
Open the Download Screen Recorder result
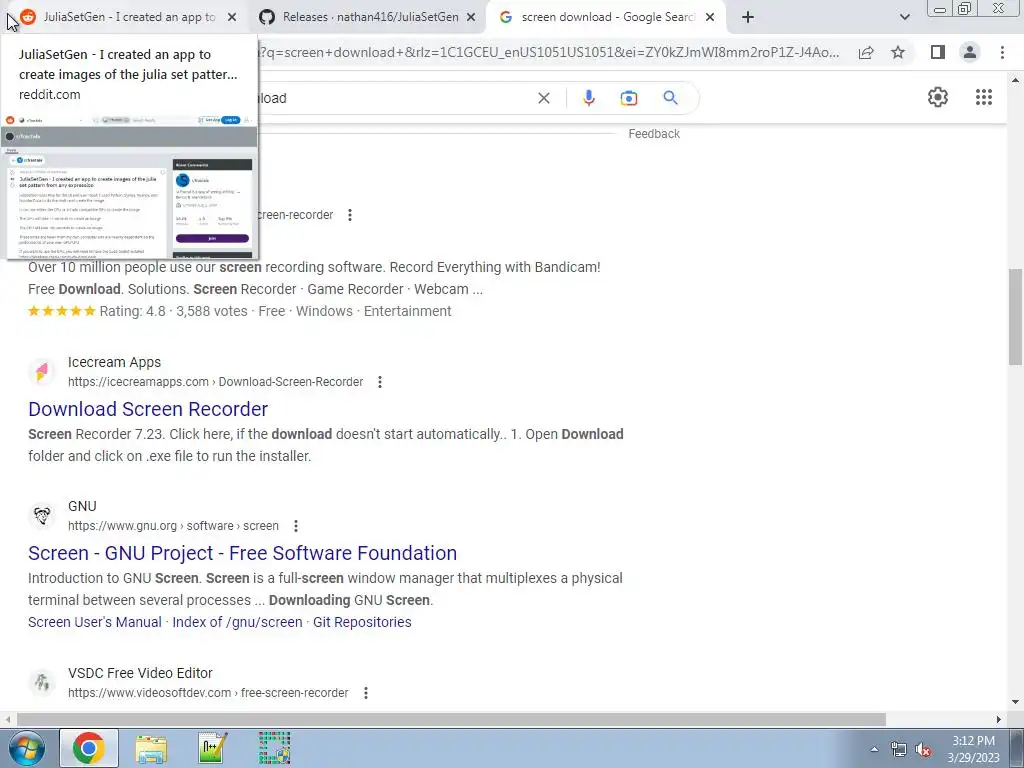tap(148, 409)
